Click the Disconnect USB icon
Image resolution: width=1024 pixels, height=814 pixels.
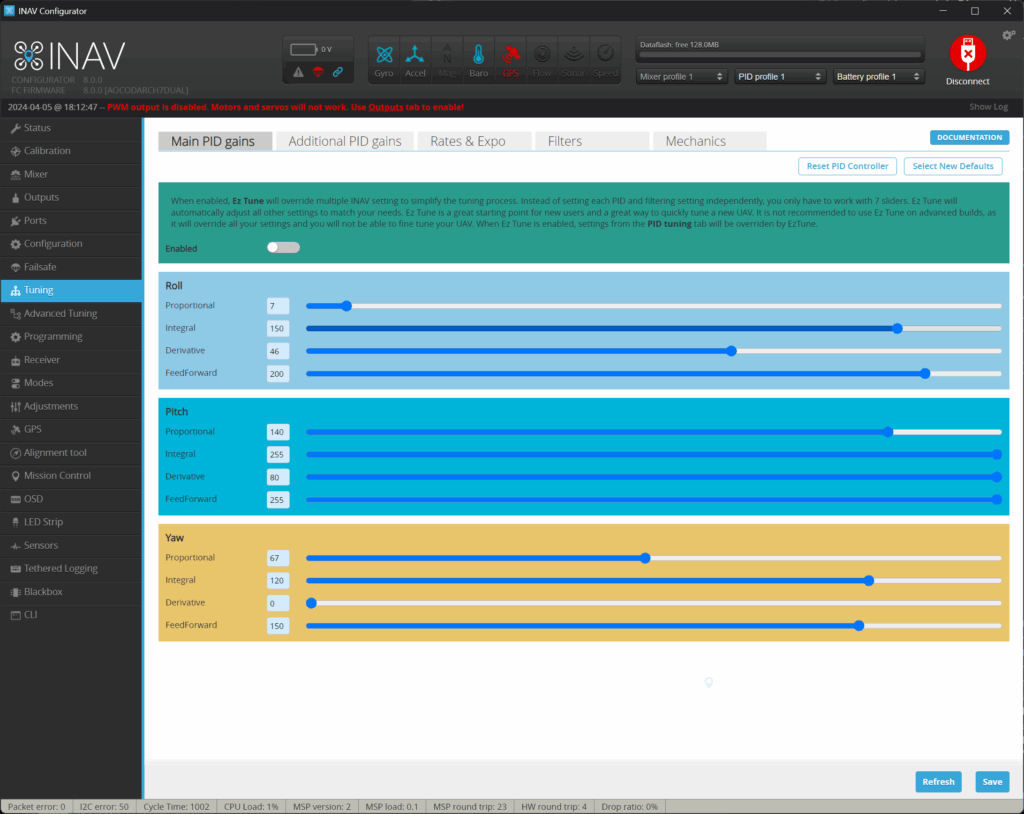(968, 54)
